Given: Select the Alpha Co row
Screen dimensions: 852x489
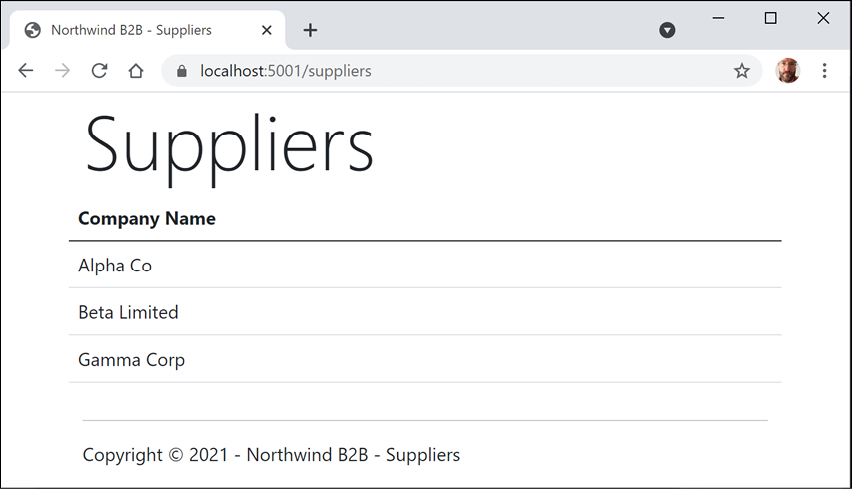Looking at the screenshot, I should point(115,265).
